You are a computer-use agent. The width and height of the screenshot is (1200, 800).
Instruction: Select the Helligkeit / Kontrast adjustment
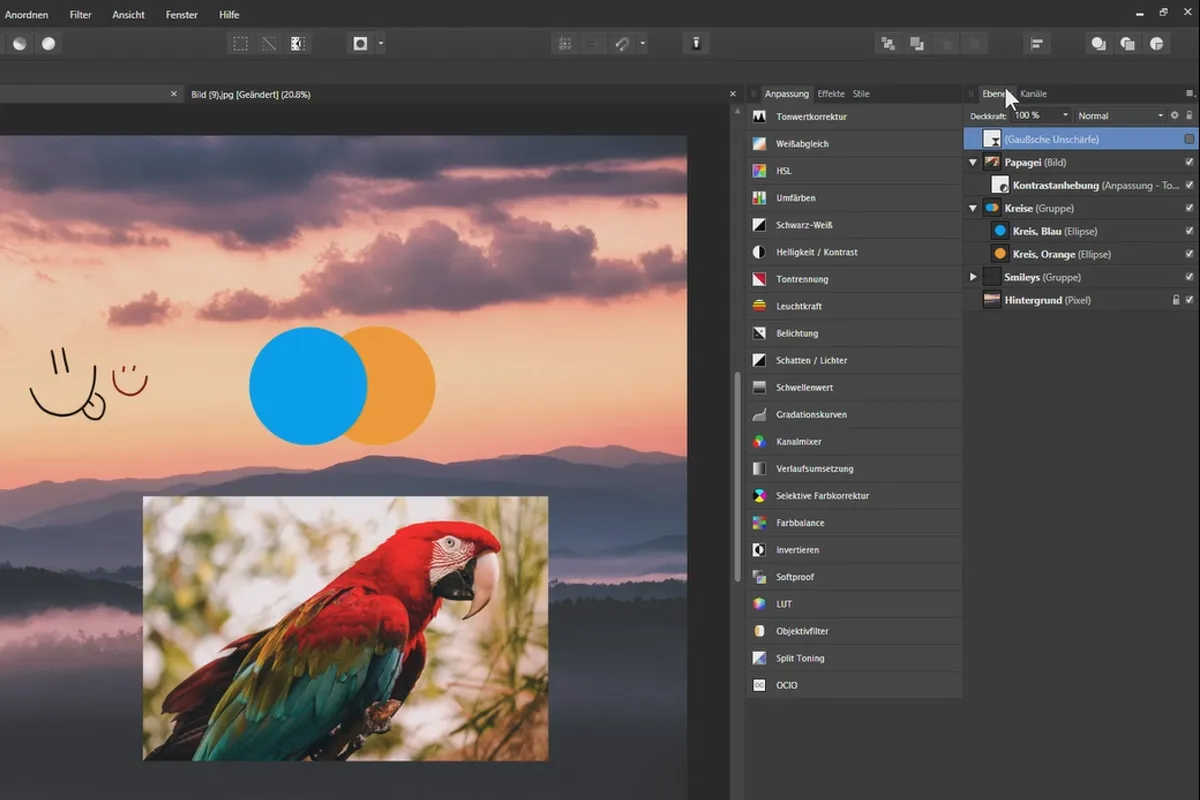coord(855,252)
